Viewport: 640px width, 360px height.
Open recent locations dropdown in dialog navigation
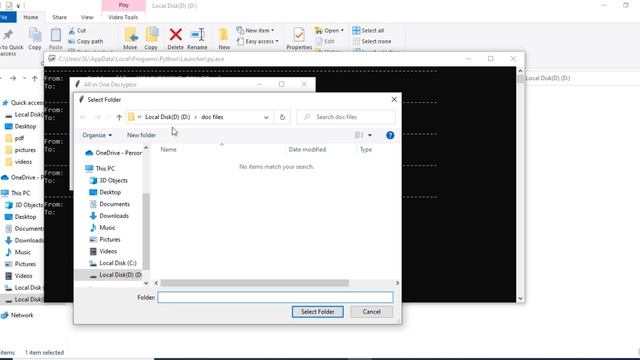(x=109, y=117)
